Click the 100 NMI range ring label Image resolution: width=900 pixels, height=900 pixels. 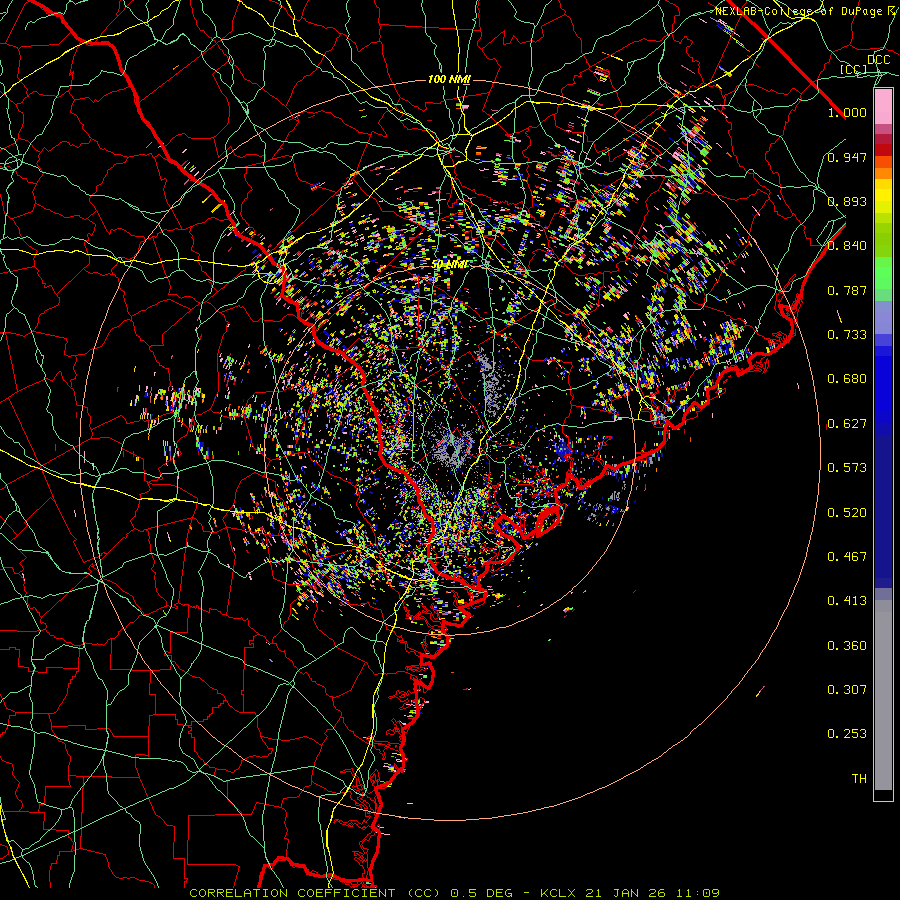(449, 79)
